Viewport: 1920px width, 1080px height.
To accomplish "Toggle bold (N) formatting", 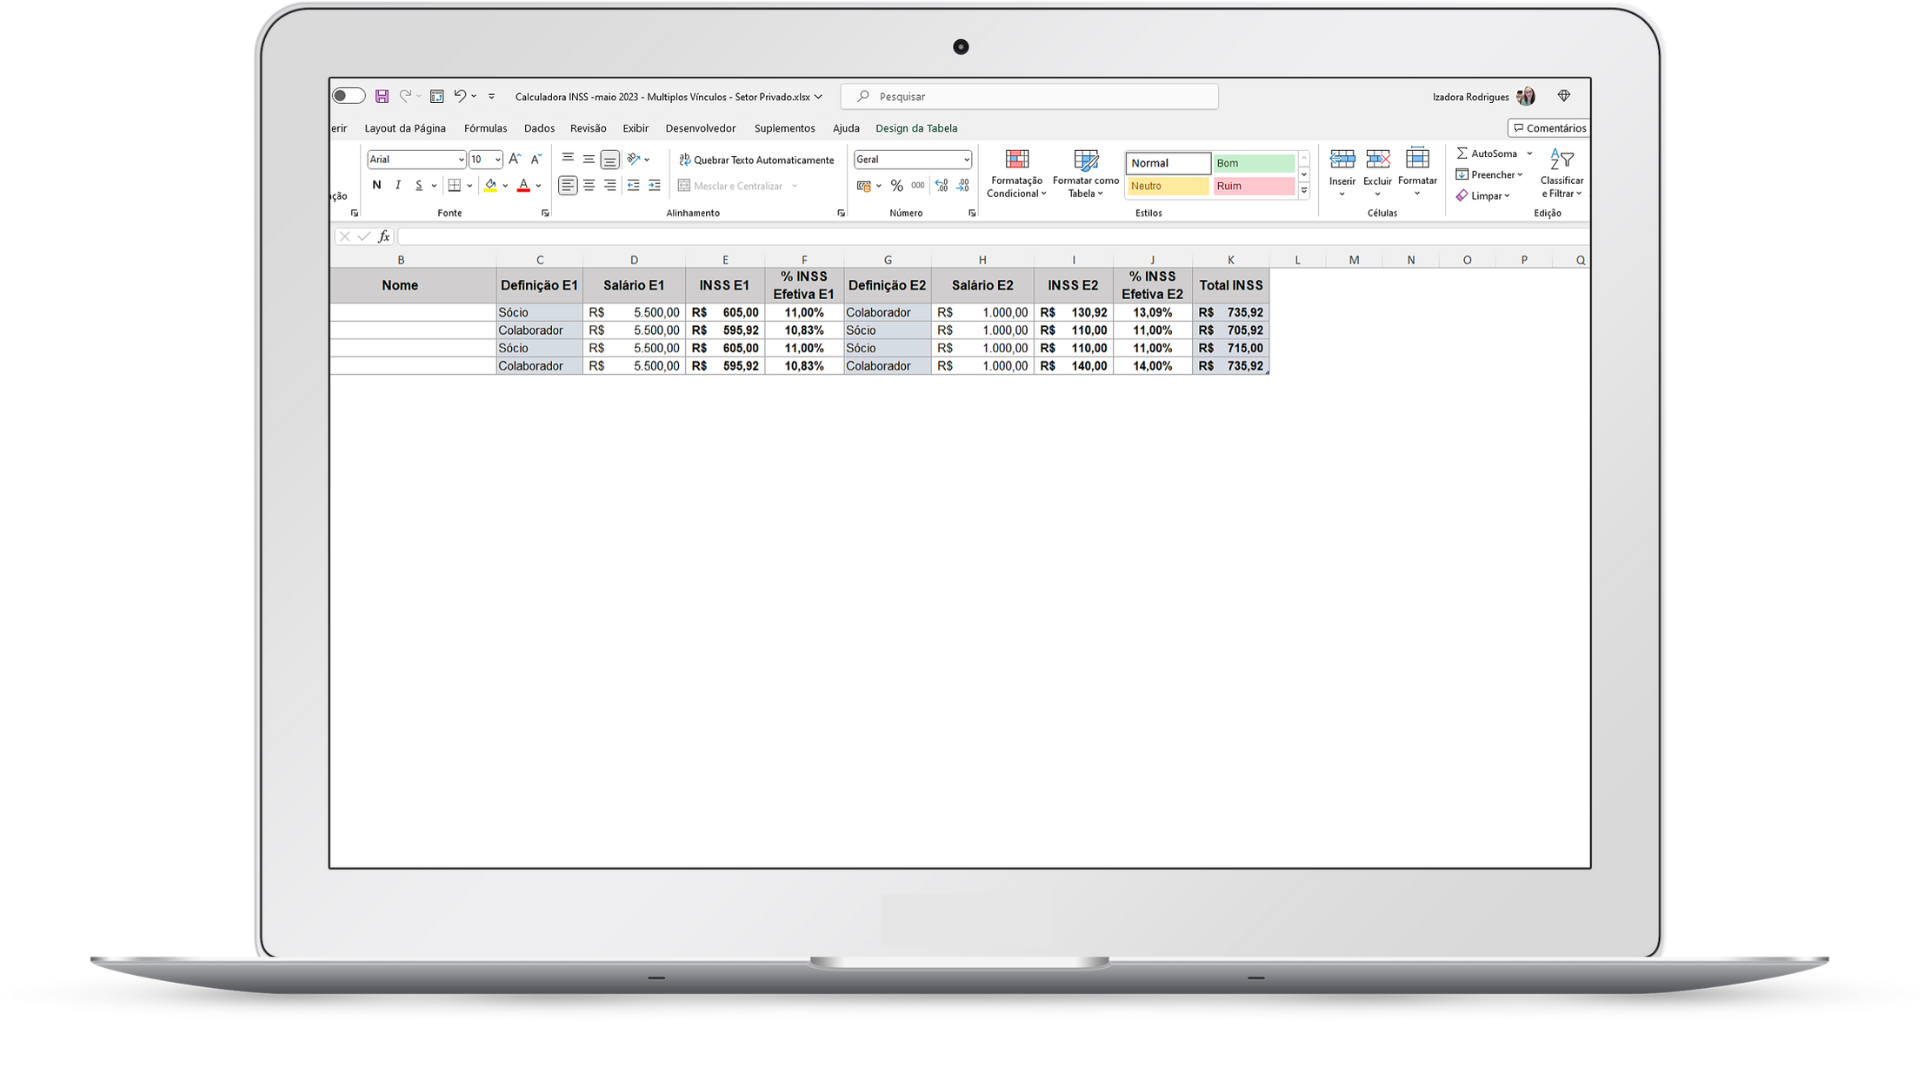I will 377,185.
